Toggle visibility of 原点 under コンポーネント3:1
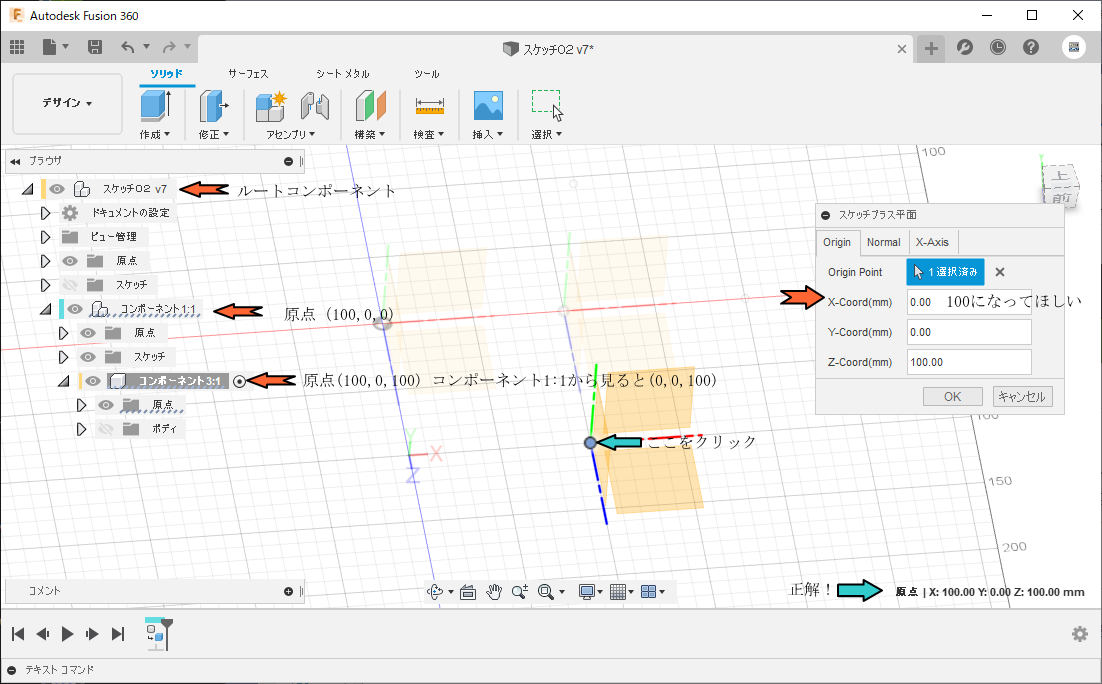Image resolution: width=1102 pixels, height=684 pixels. pyautogui.click(x=106, y=405)
